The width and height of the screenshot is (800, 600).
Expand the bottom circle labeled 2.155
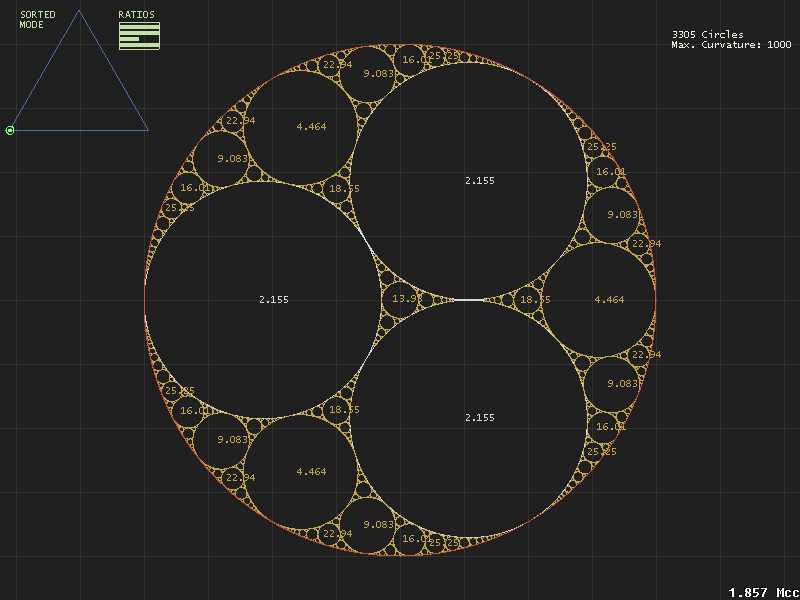[x=481, y=418]
